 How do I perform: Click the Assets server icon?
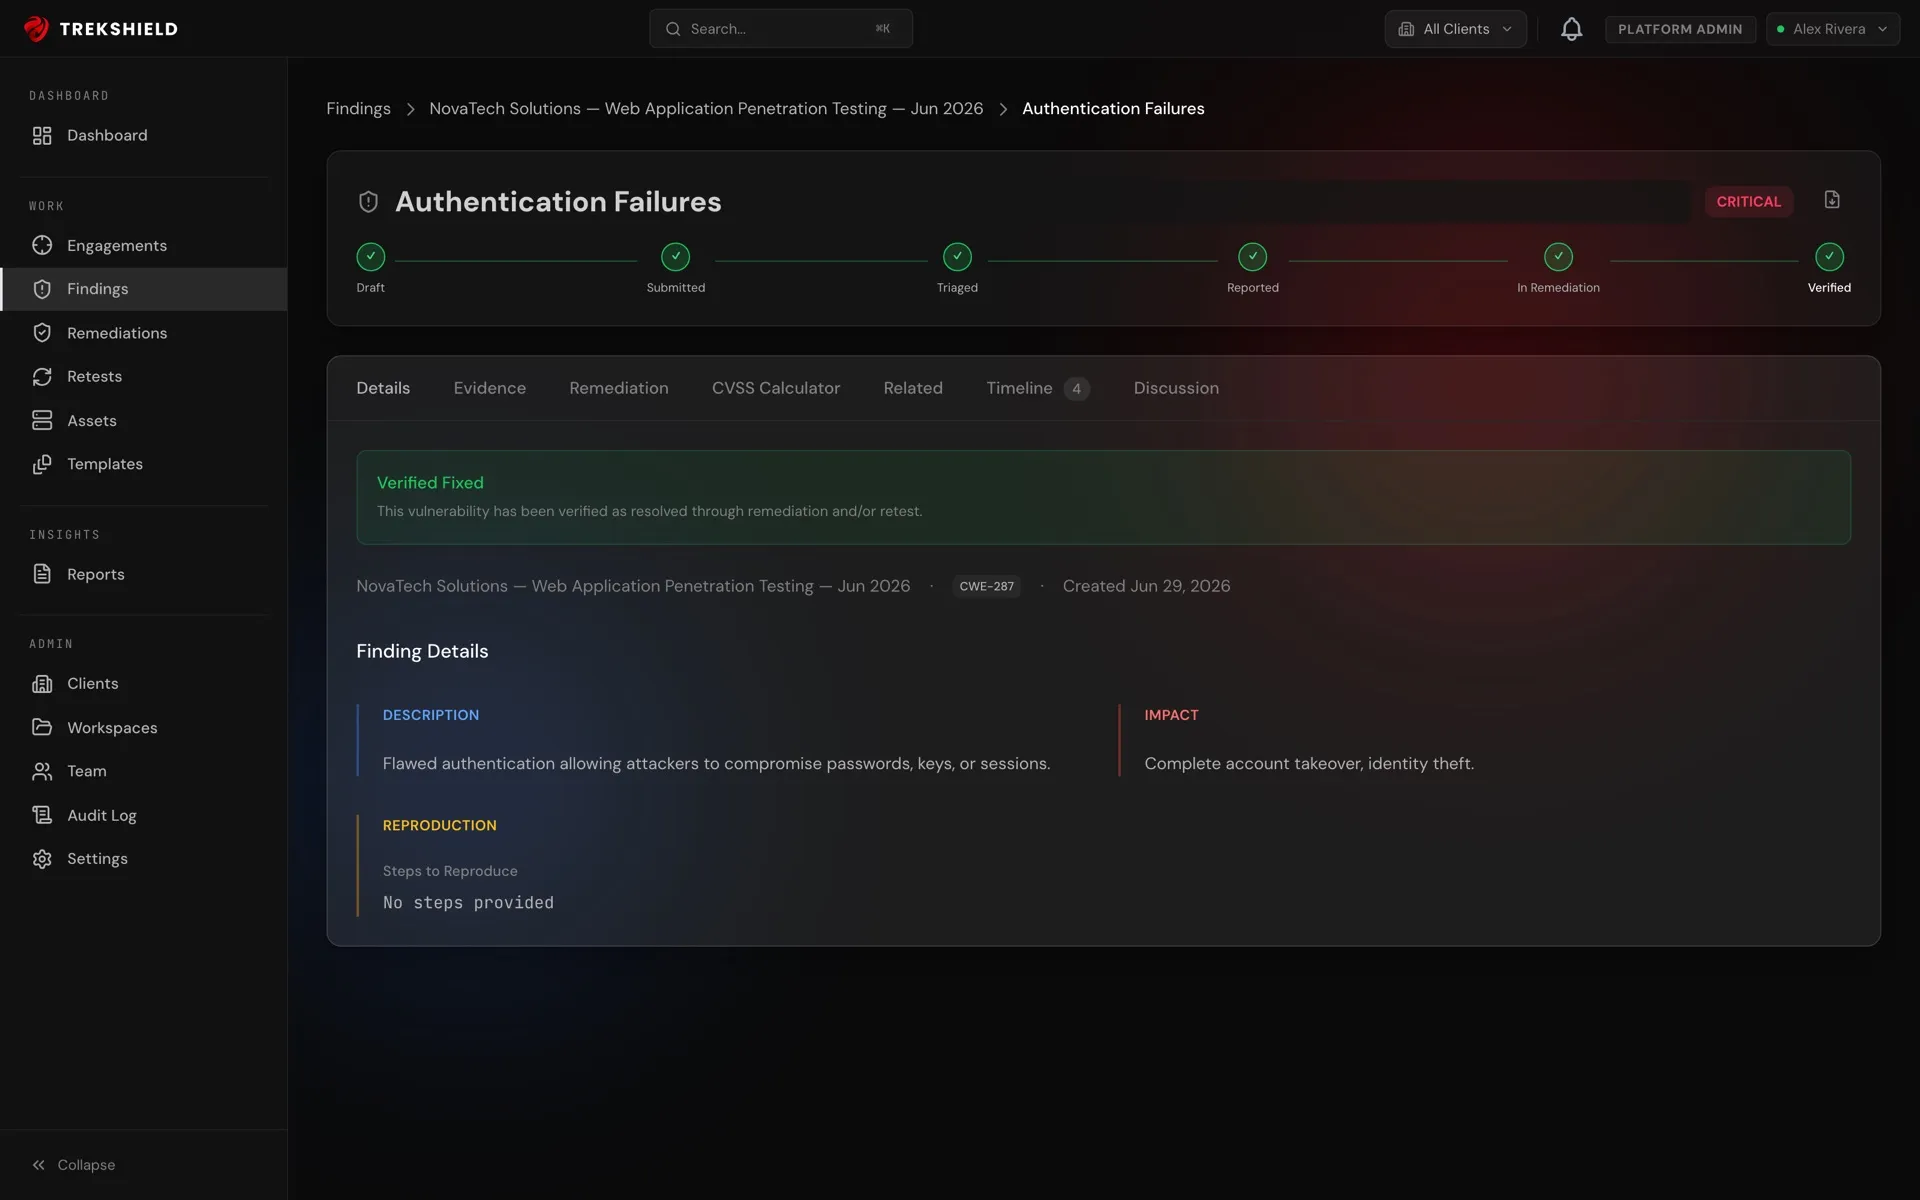tap(42, 420)
